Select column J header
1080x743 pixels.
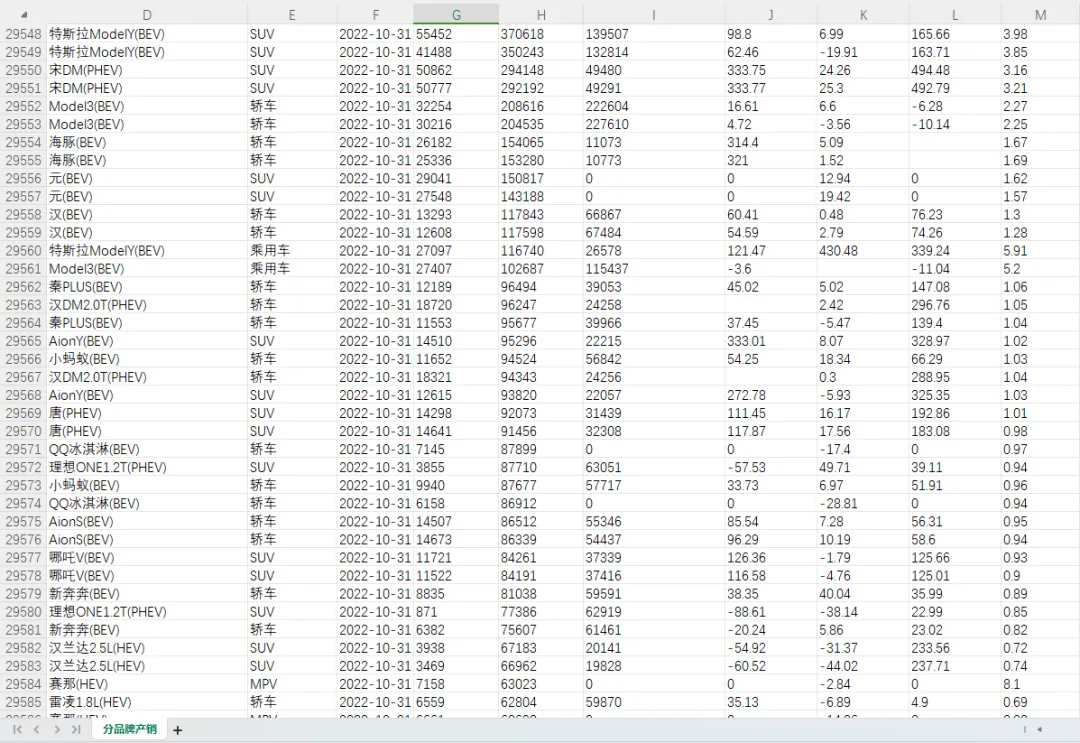tap(771, 14)
